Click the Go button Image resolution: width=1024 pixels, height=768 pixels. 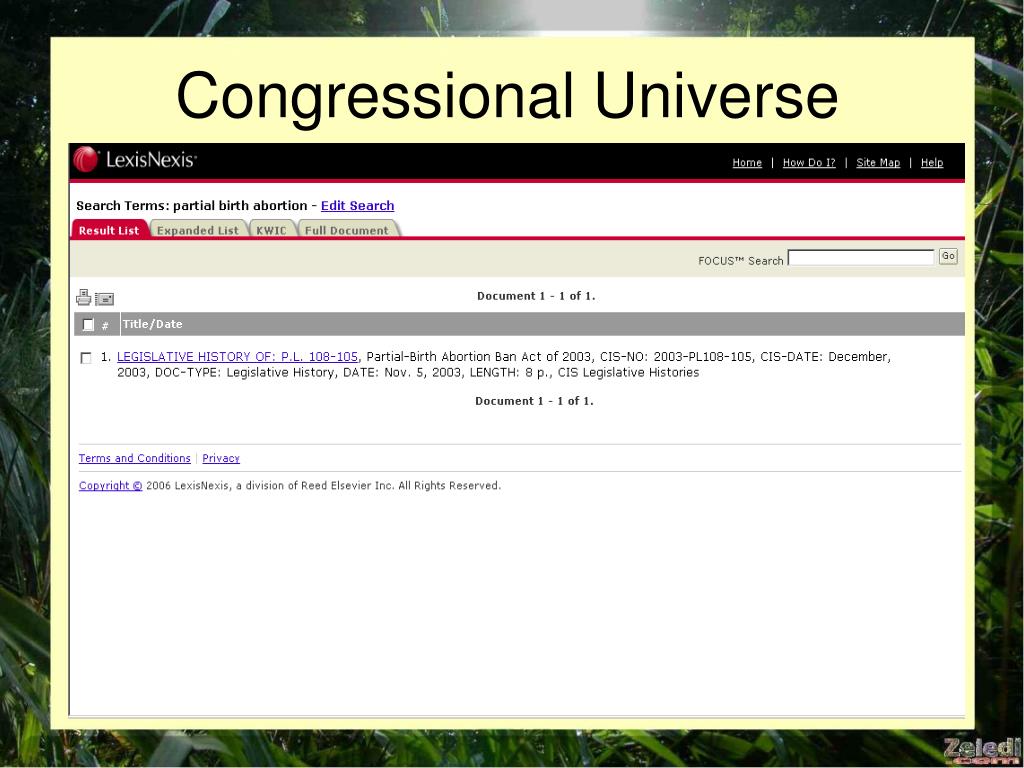(x=948, y=257)
